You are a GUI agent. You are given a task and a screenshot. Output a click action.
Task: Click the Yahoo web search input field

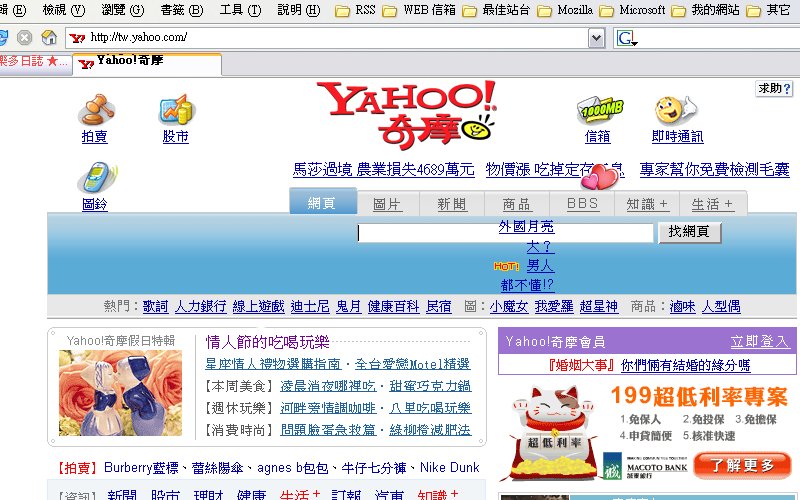pos(505,233)
